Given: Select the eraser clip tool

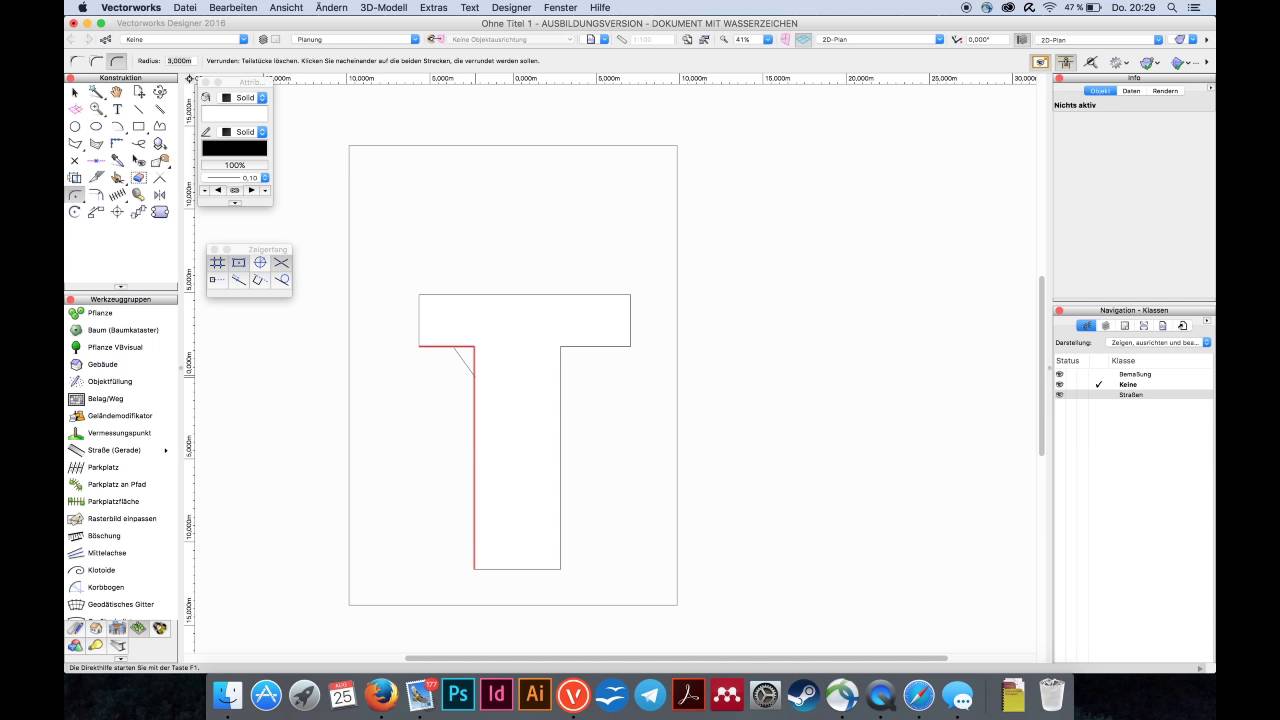Looking at the screenshot, I should [138, 178].
